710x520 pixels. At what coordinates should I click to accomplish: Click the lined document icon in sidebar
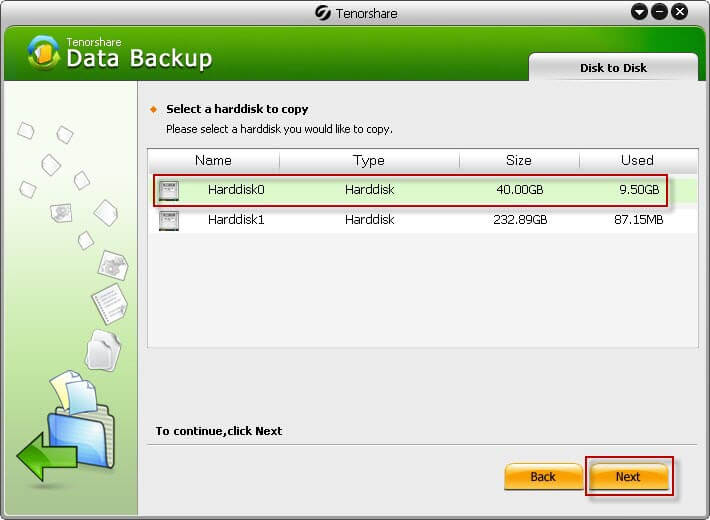pos(108,302)
